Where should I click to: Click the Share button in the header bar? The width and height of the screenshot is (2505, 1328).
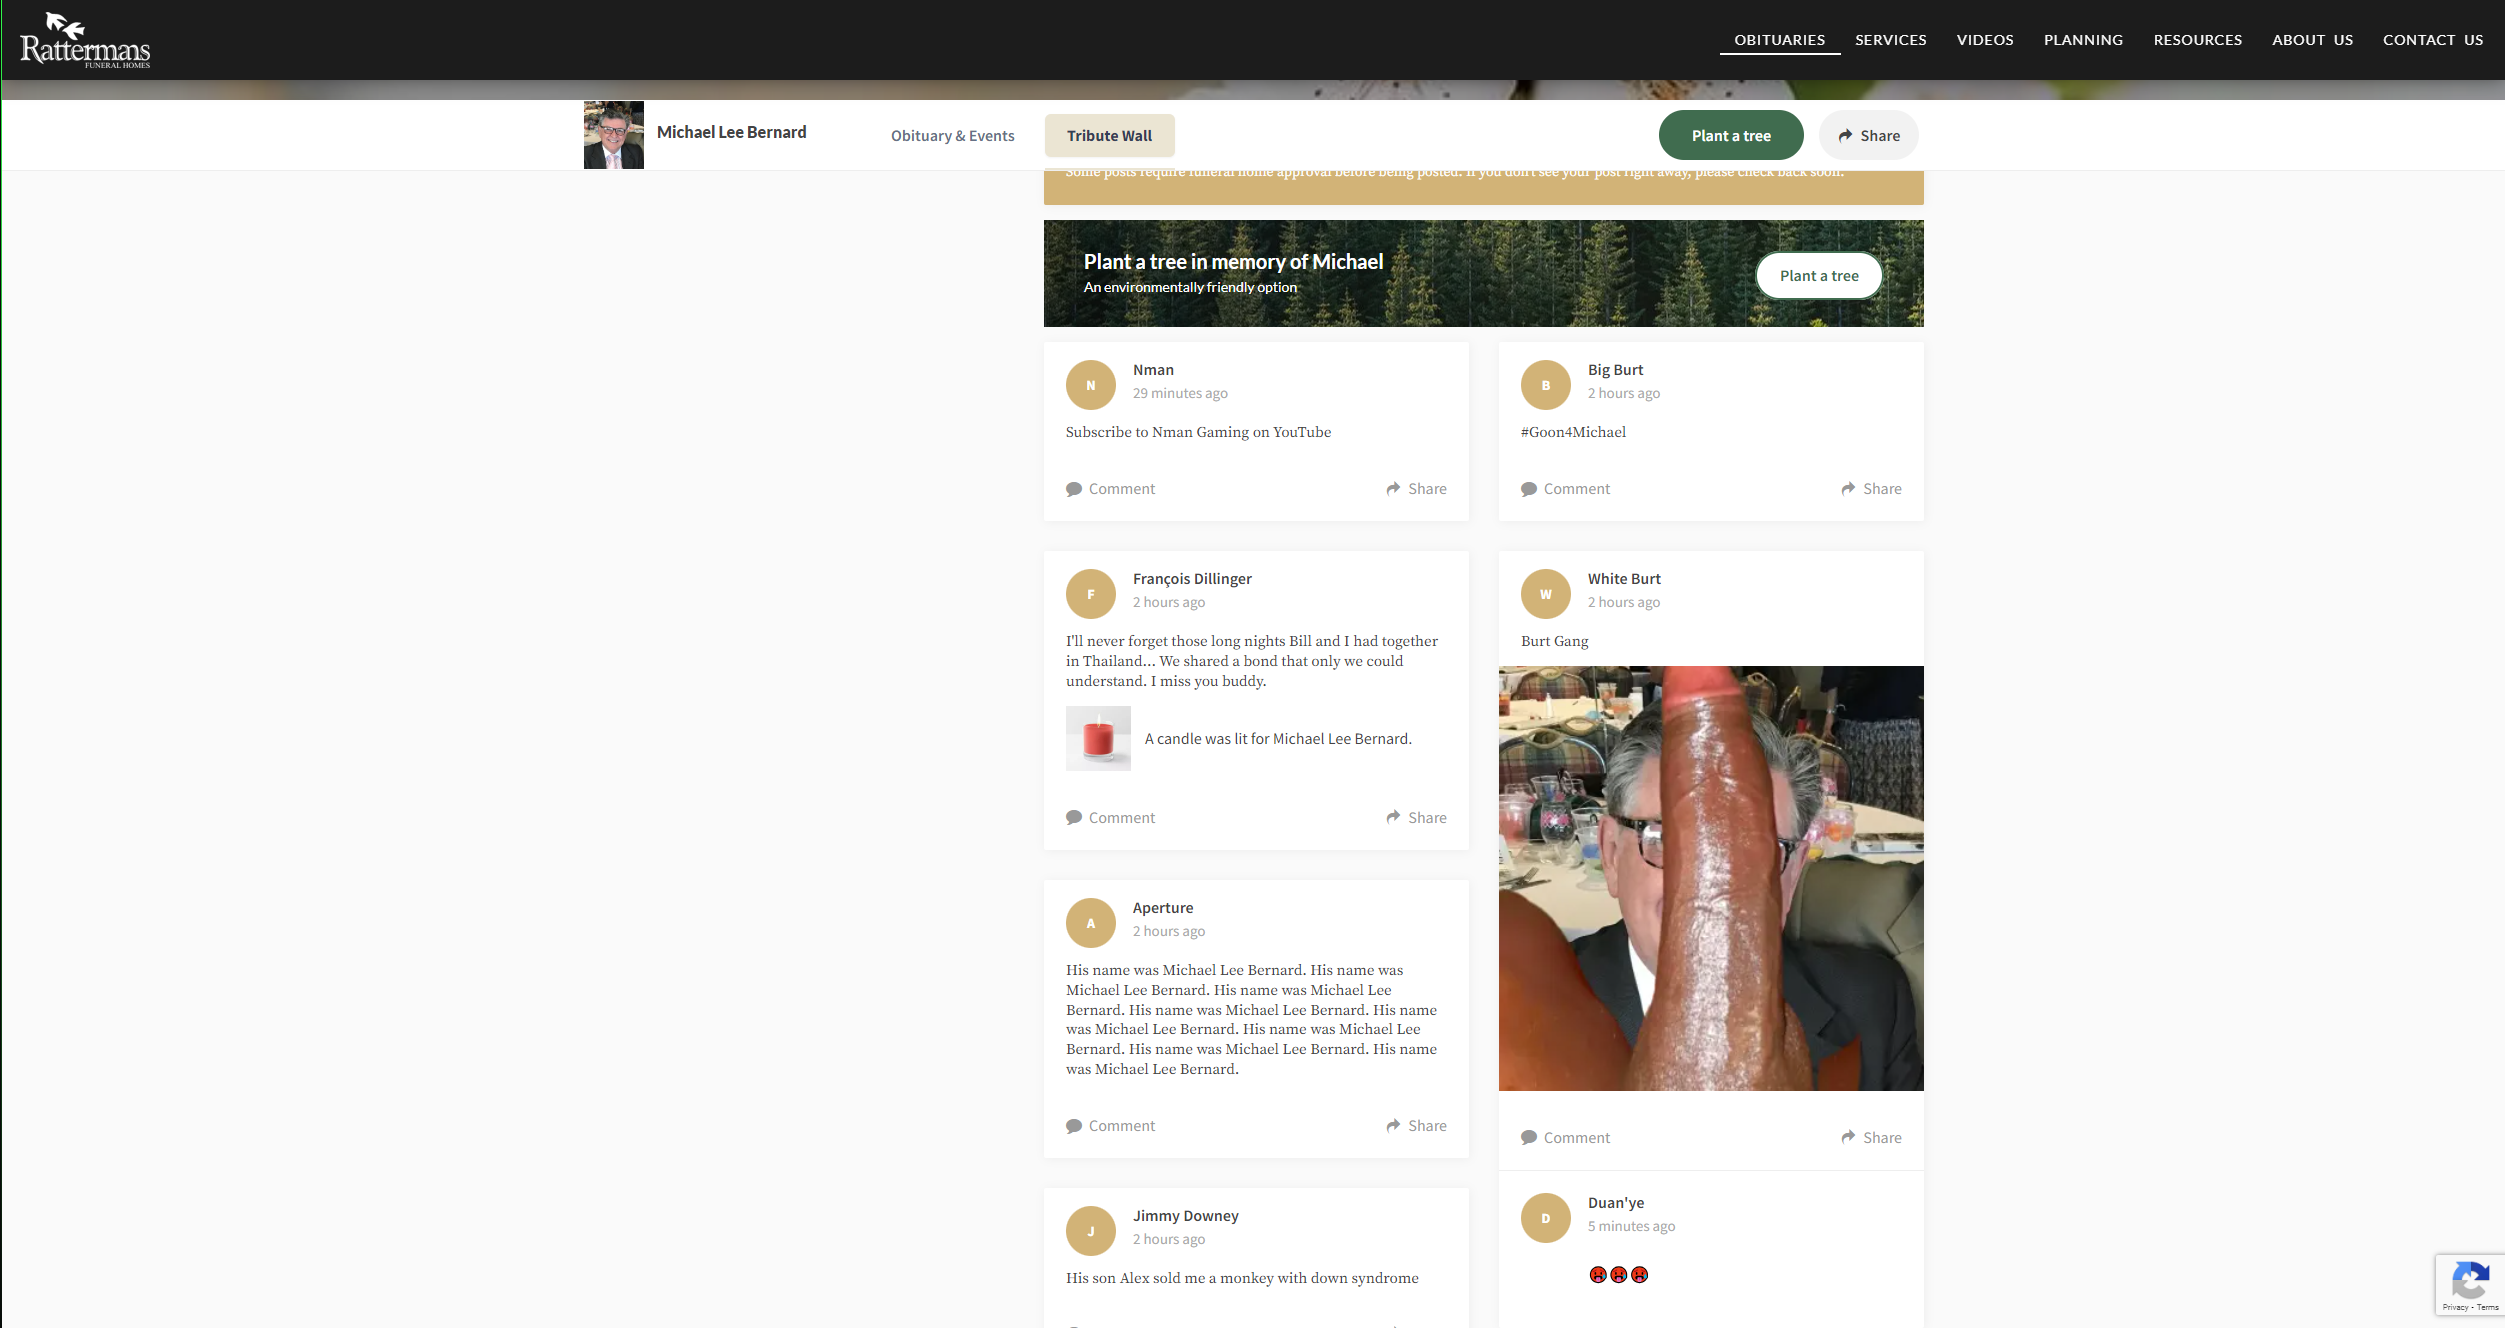1868,136
